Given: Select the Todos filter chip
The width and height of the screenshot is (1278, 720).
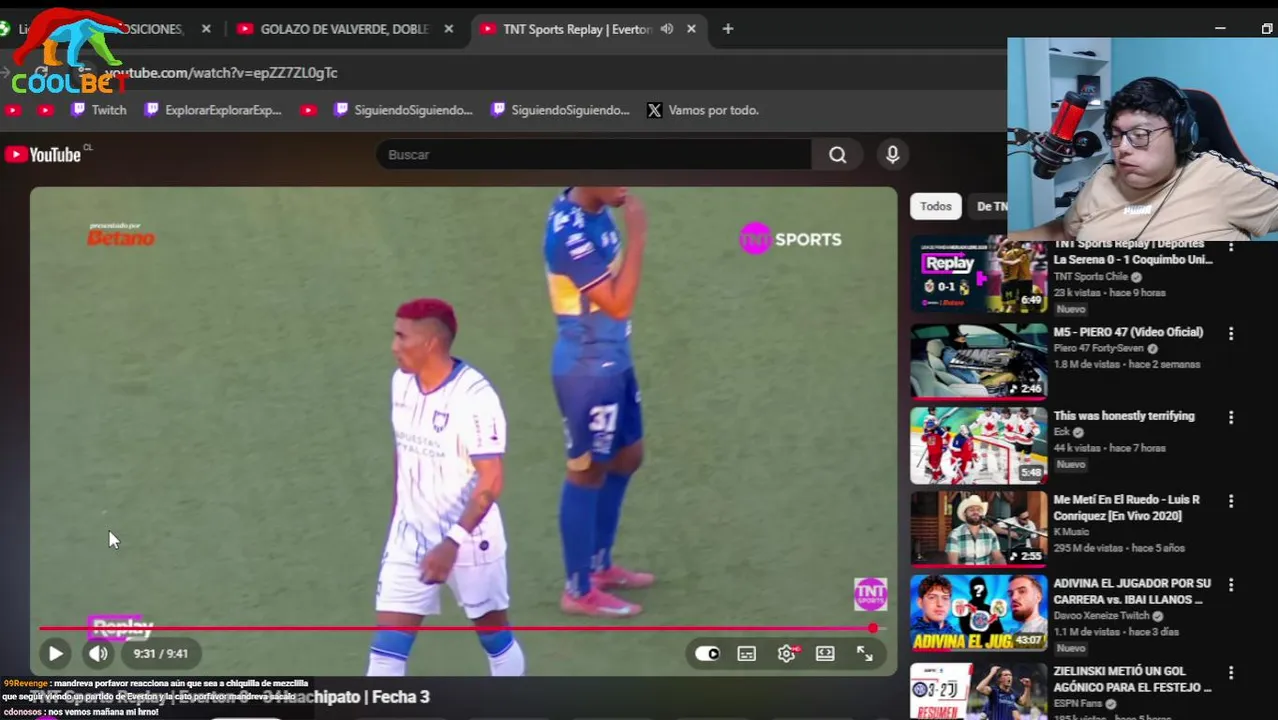Looking at the screenshot, I should click(x=936, y=206).
